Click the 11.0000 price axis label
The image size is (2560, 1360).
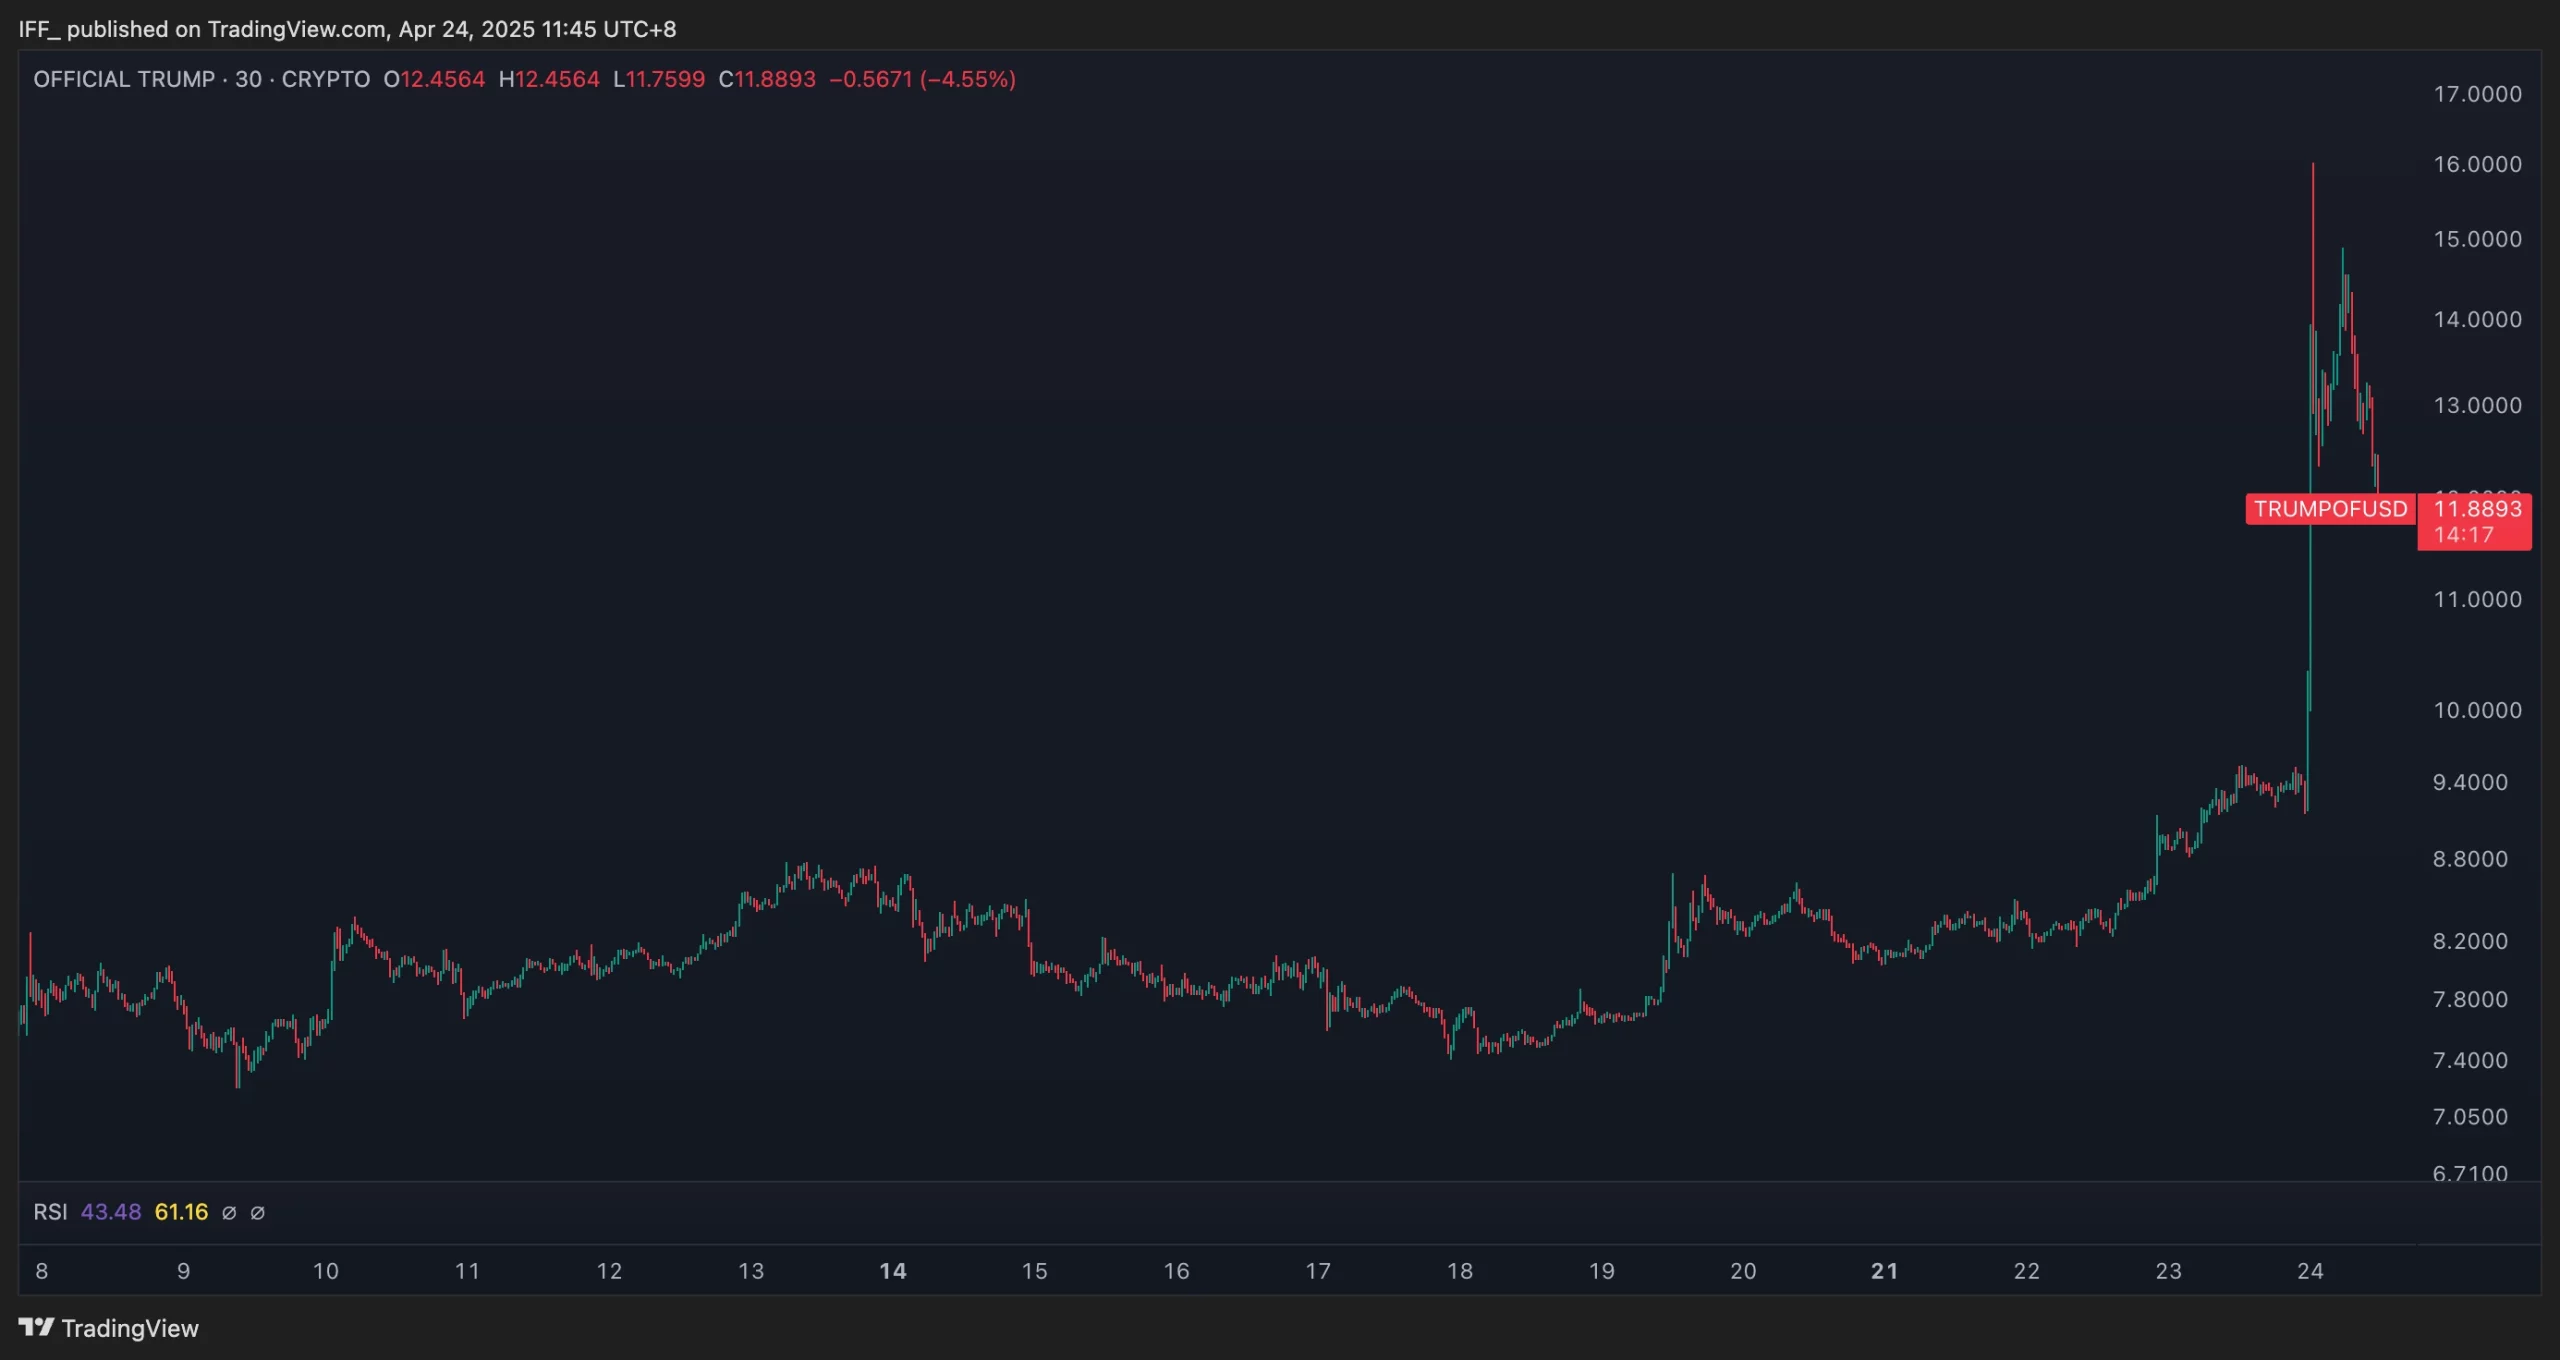[x=2477, y=599]
